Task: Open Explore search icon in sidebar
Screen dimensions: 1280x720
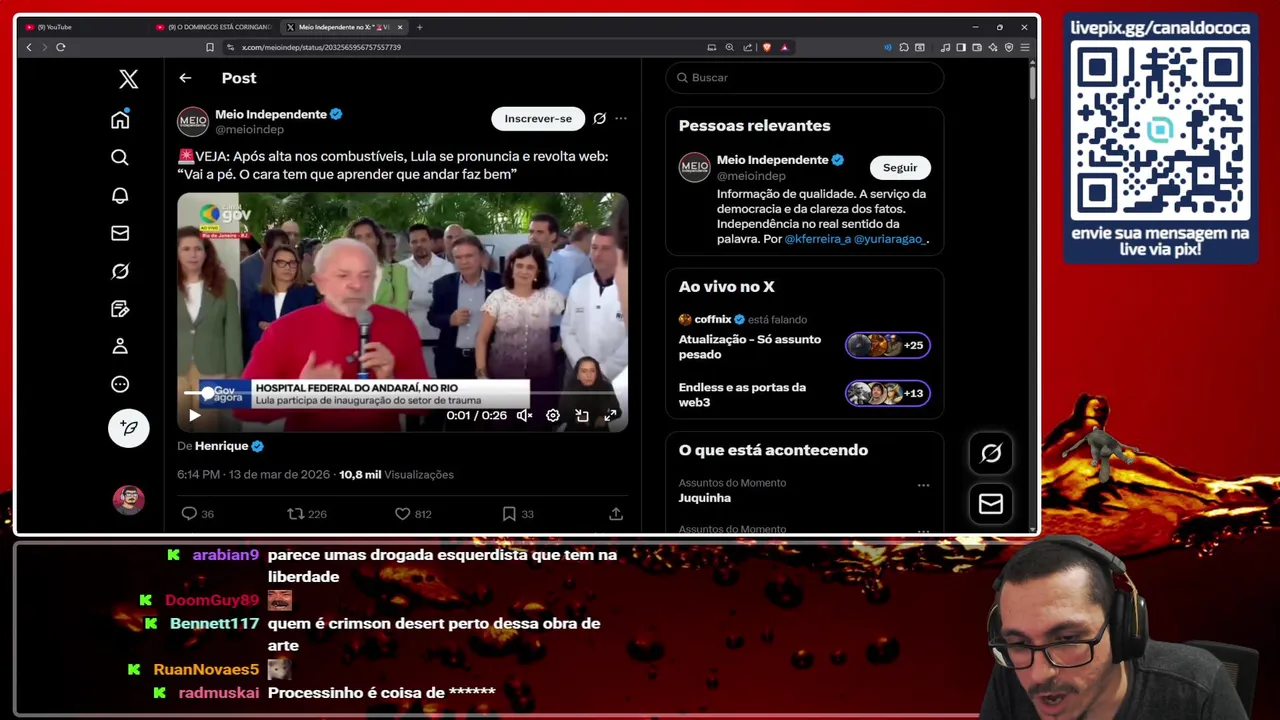Action: 120,157
